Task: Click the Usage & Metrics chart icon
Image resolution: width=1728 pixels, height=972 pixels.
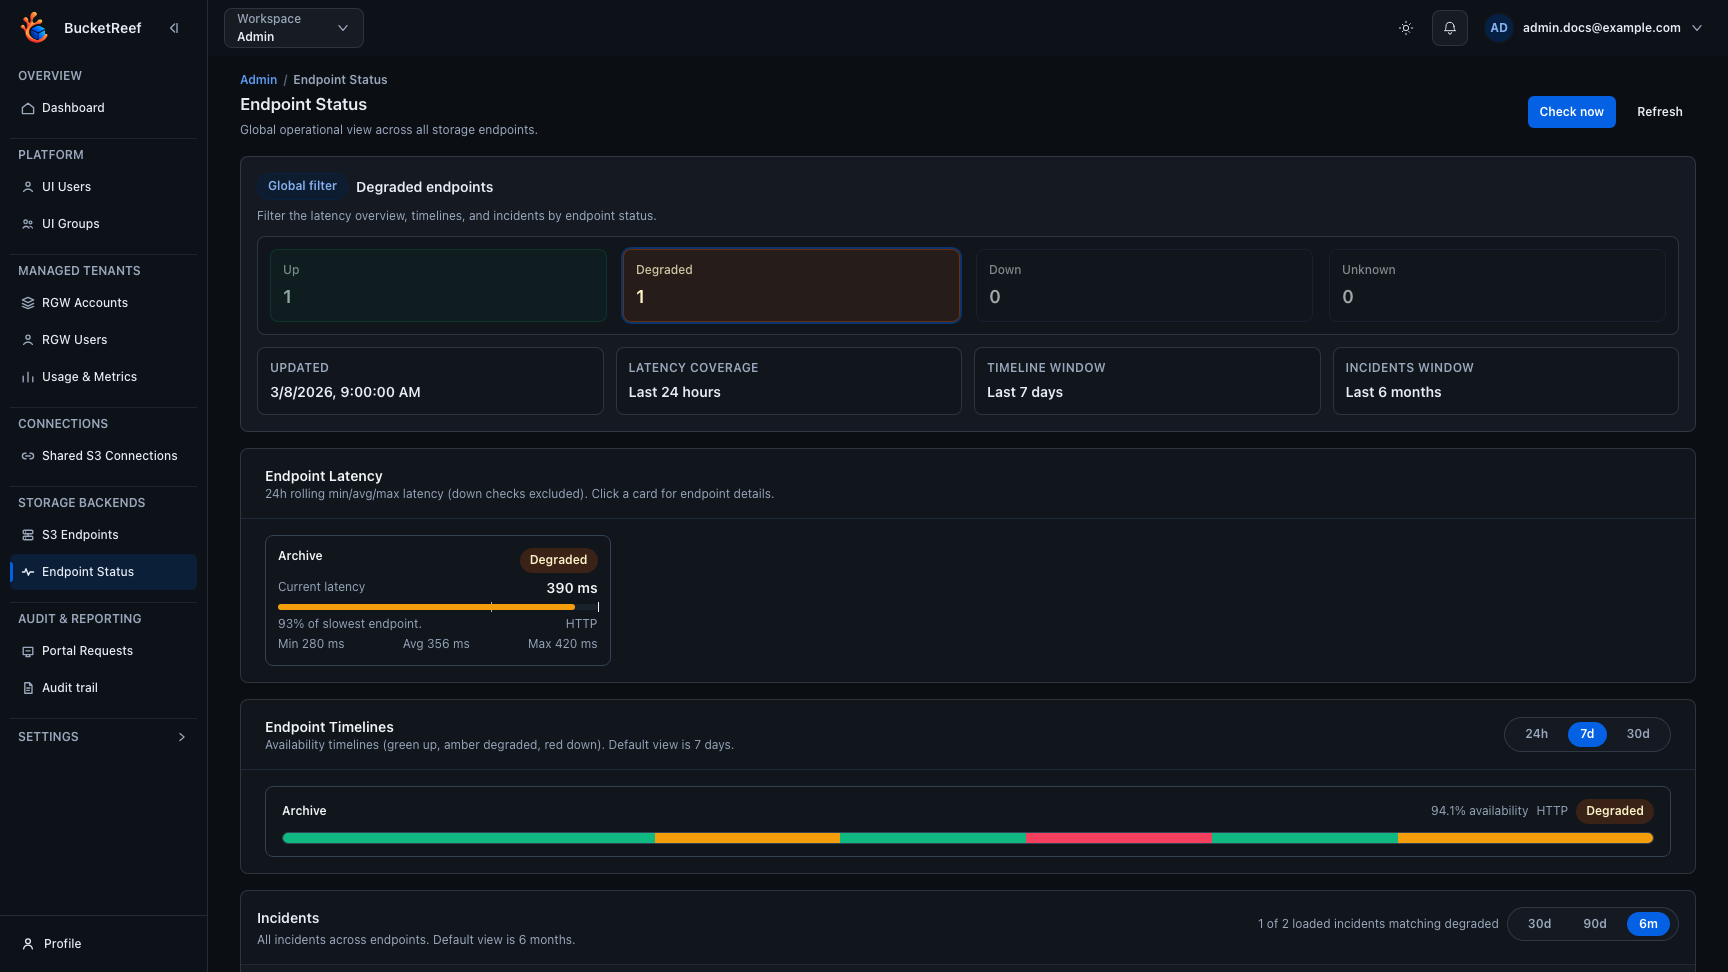Action: [x=28, y=377]
